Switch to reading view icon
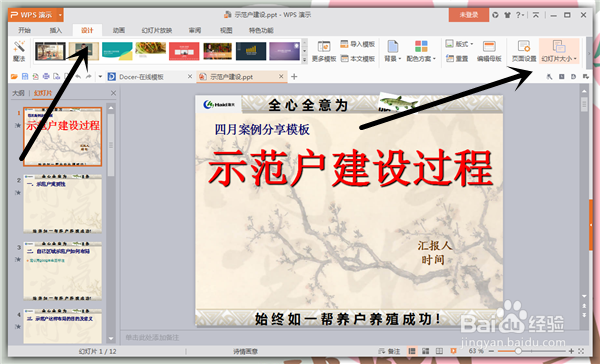Image resolution: width=600 pixels, height=364 pixels. [439, 351]
